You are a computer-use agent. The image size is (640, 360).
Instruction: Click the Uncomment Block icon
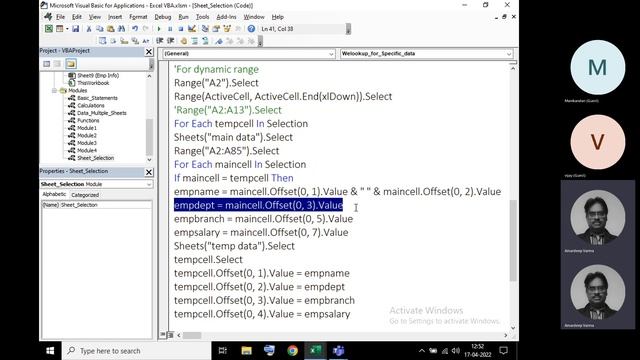pyautogui.click(x=205, y=41)
